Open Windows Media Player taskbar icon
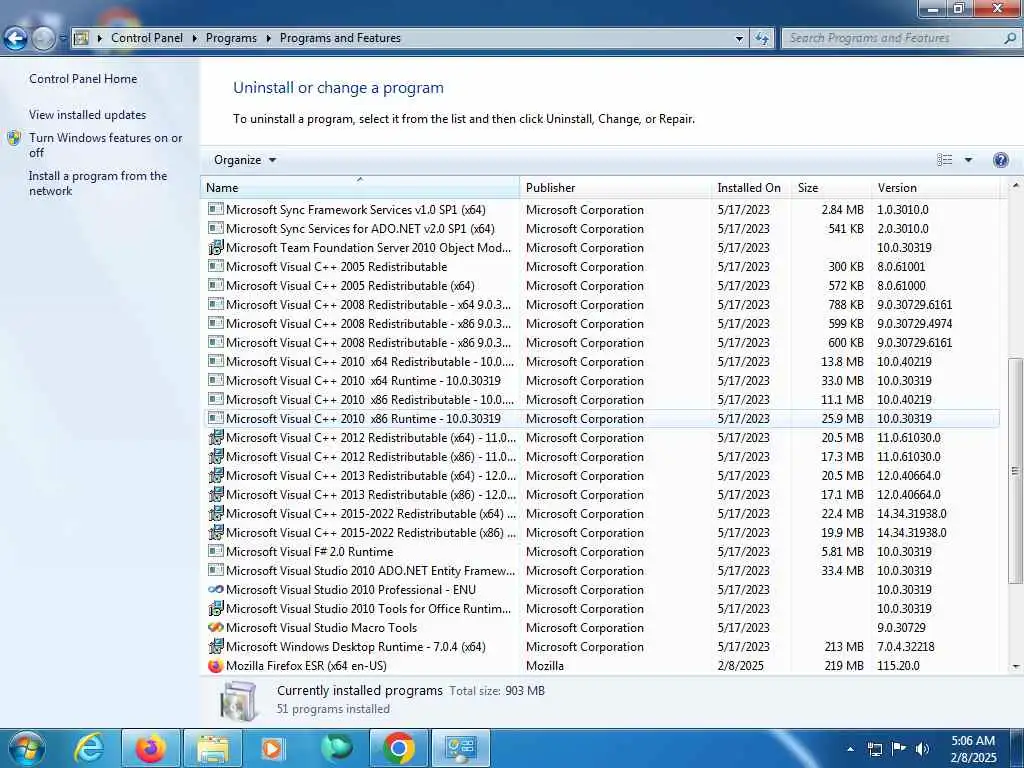The width and height of the screenshot is (1024, 768). click(272, 748)
